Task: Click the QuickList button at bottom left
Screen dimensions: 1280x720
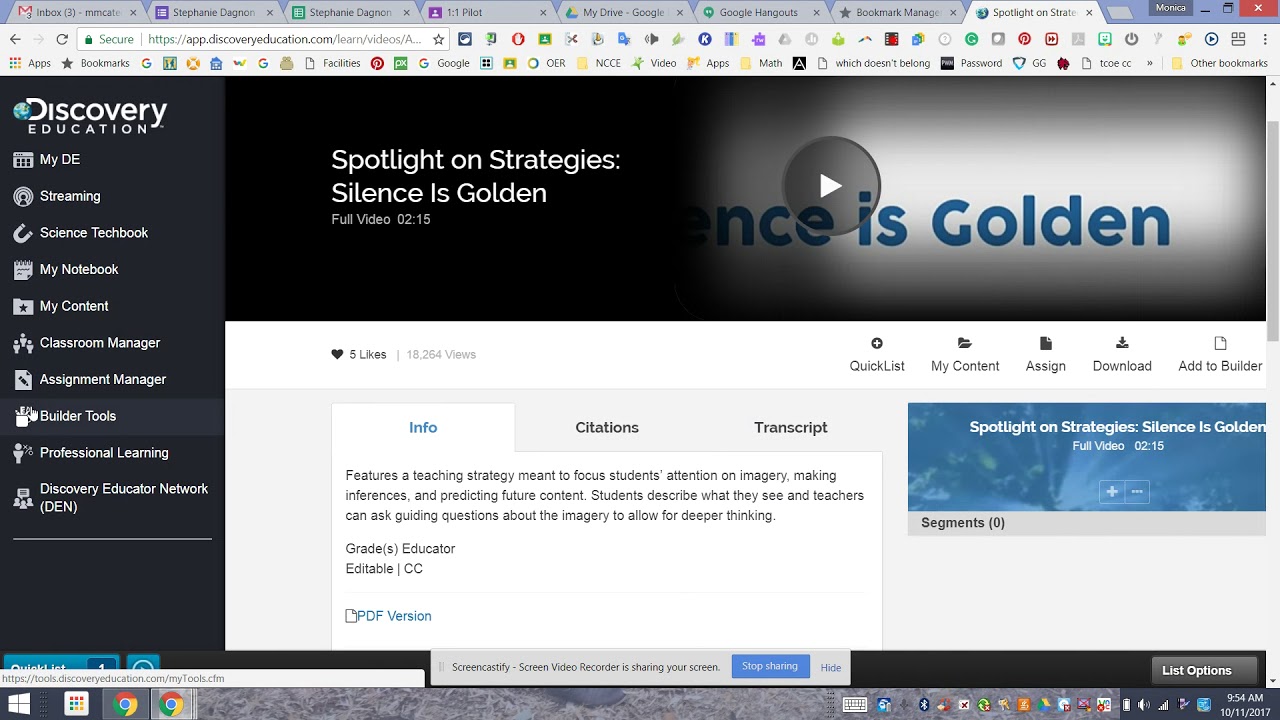Action: pos(62,668)
